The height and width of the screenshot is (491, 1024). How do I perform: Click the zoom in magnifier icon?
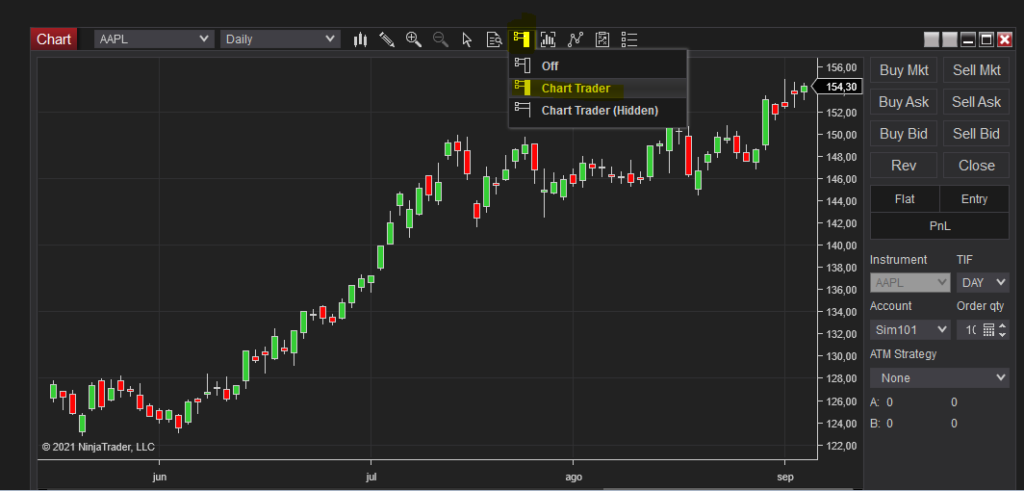coord(413,40)
